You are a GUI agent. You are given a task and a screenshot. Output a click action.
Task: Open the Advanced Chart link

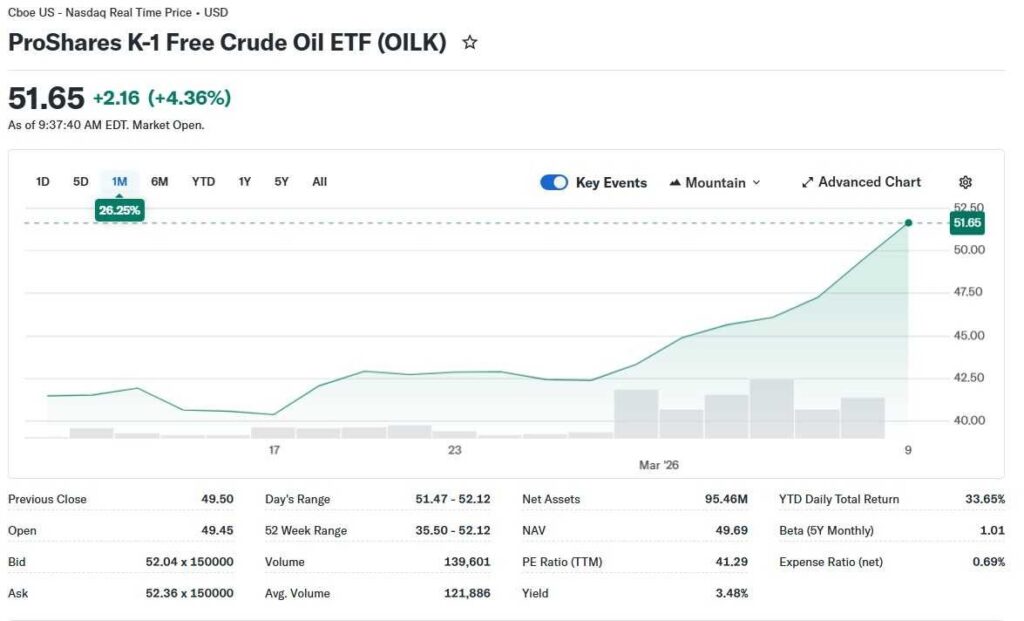click(868, 182)
